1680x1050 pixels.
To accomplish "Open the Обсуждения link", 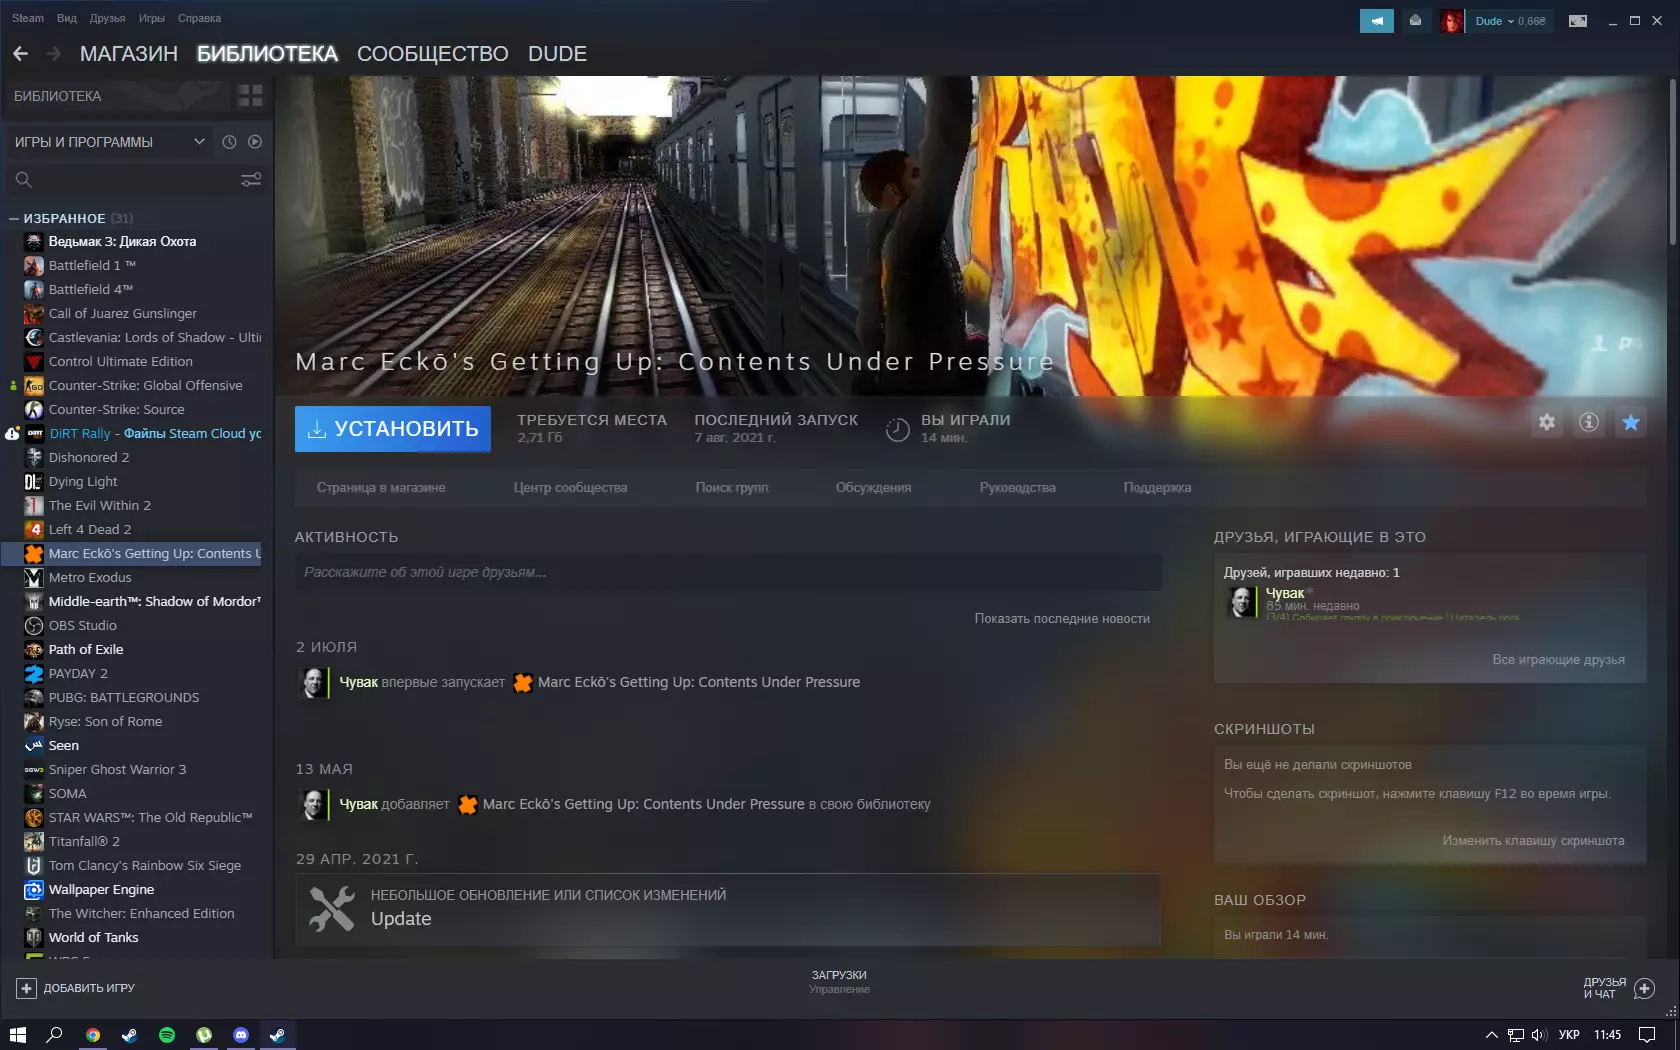I will coord(873,488).
